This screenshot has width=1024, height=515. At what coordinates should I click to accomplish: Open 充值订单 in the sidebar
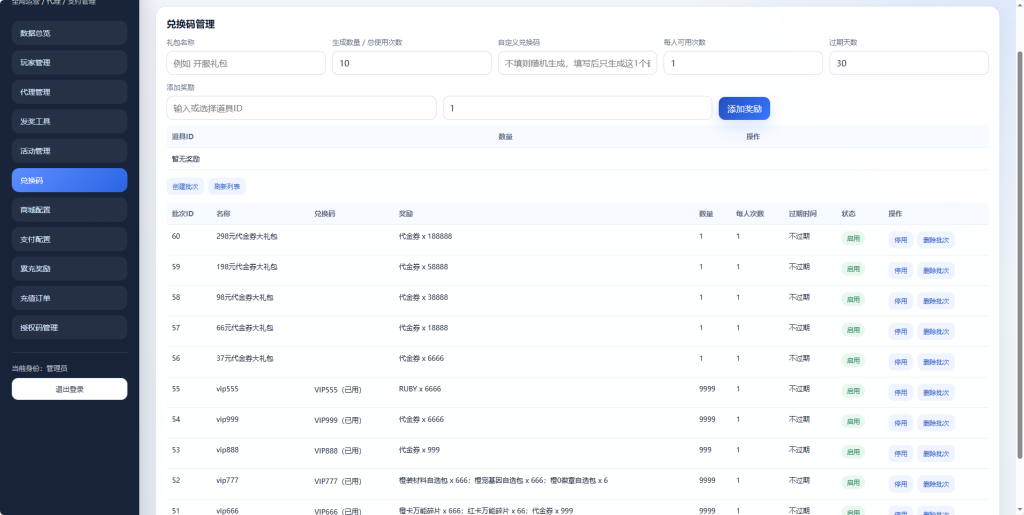pyautogui.click(x=69, y=298)
